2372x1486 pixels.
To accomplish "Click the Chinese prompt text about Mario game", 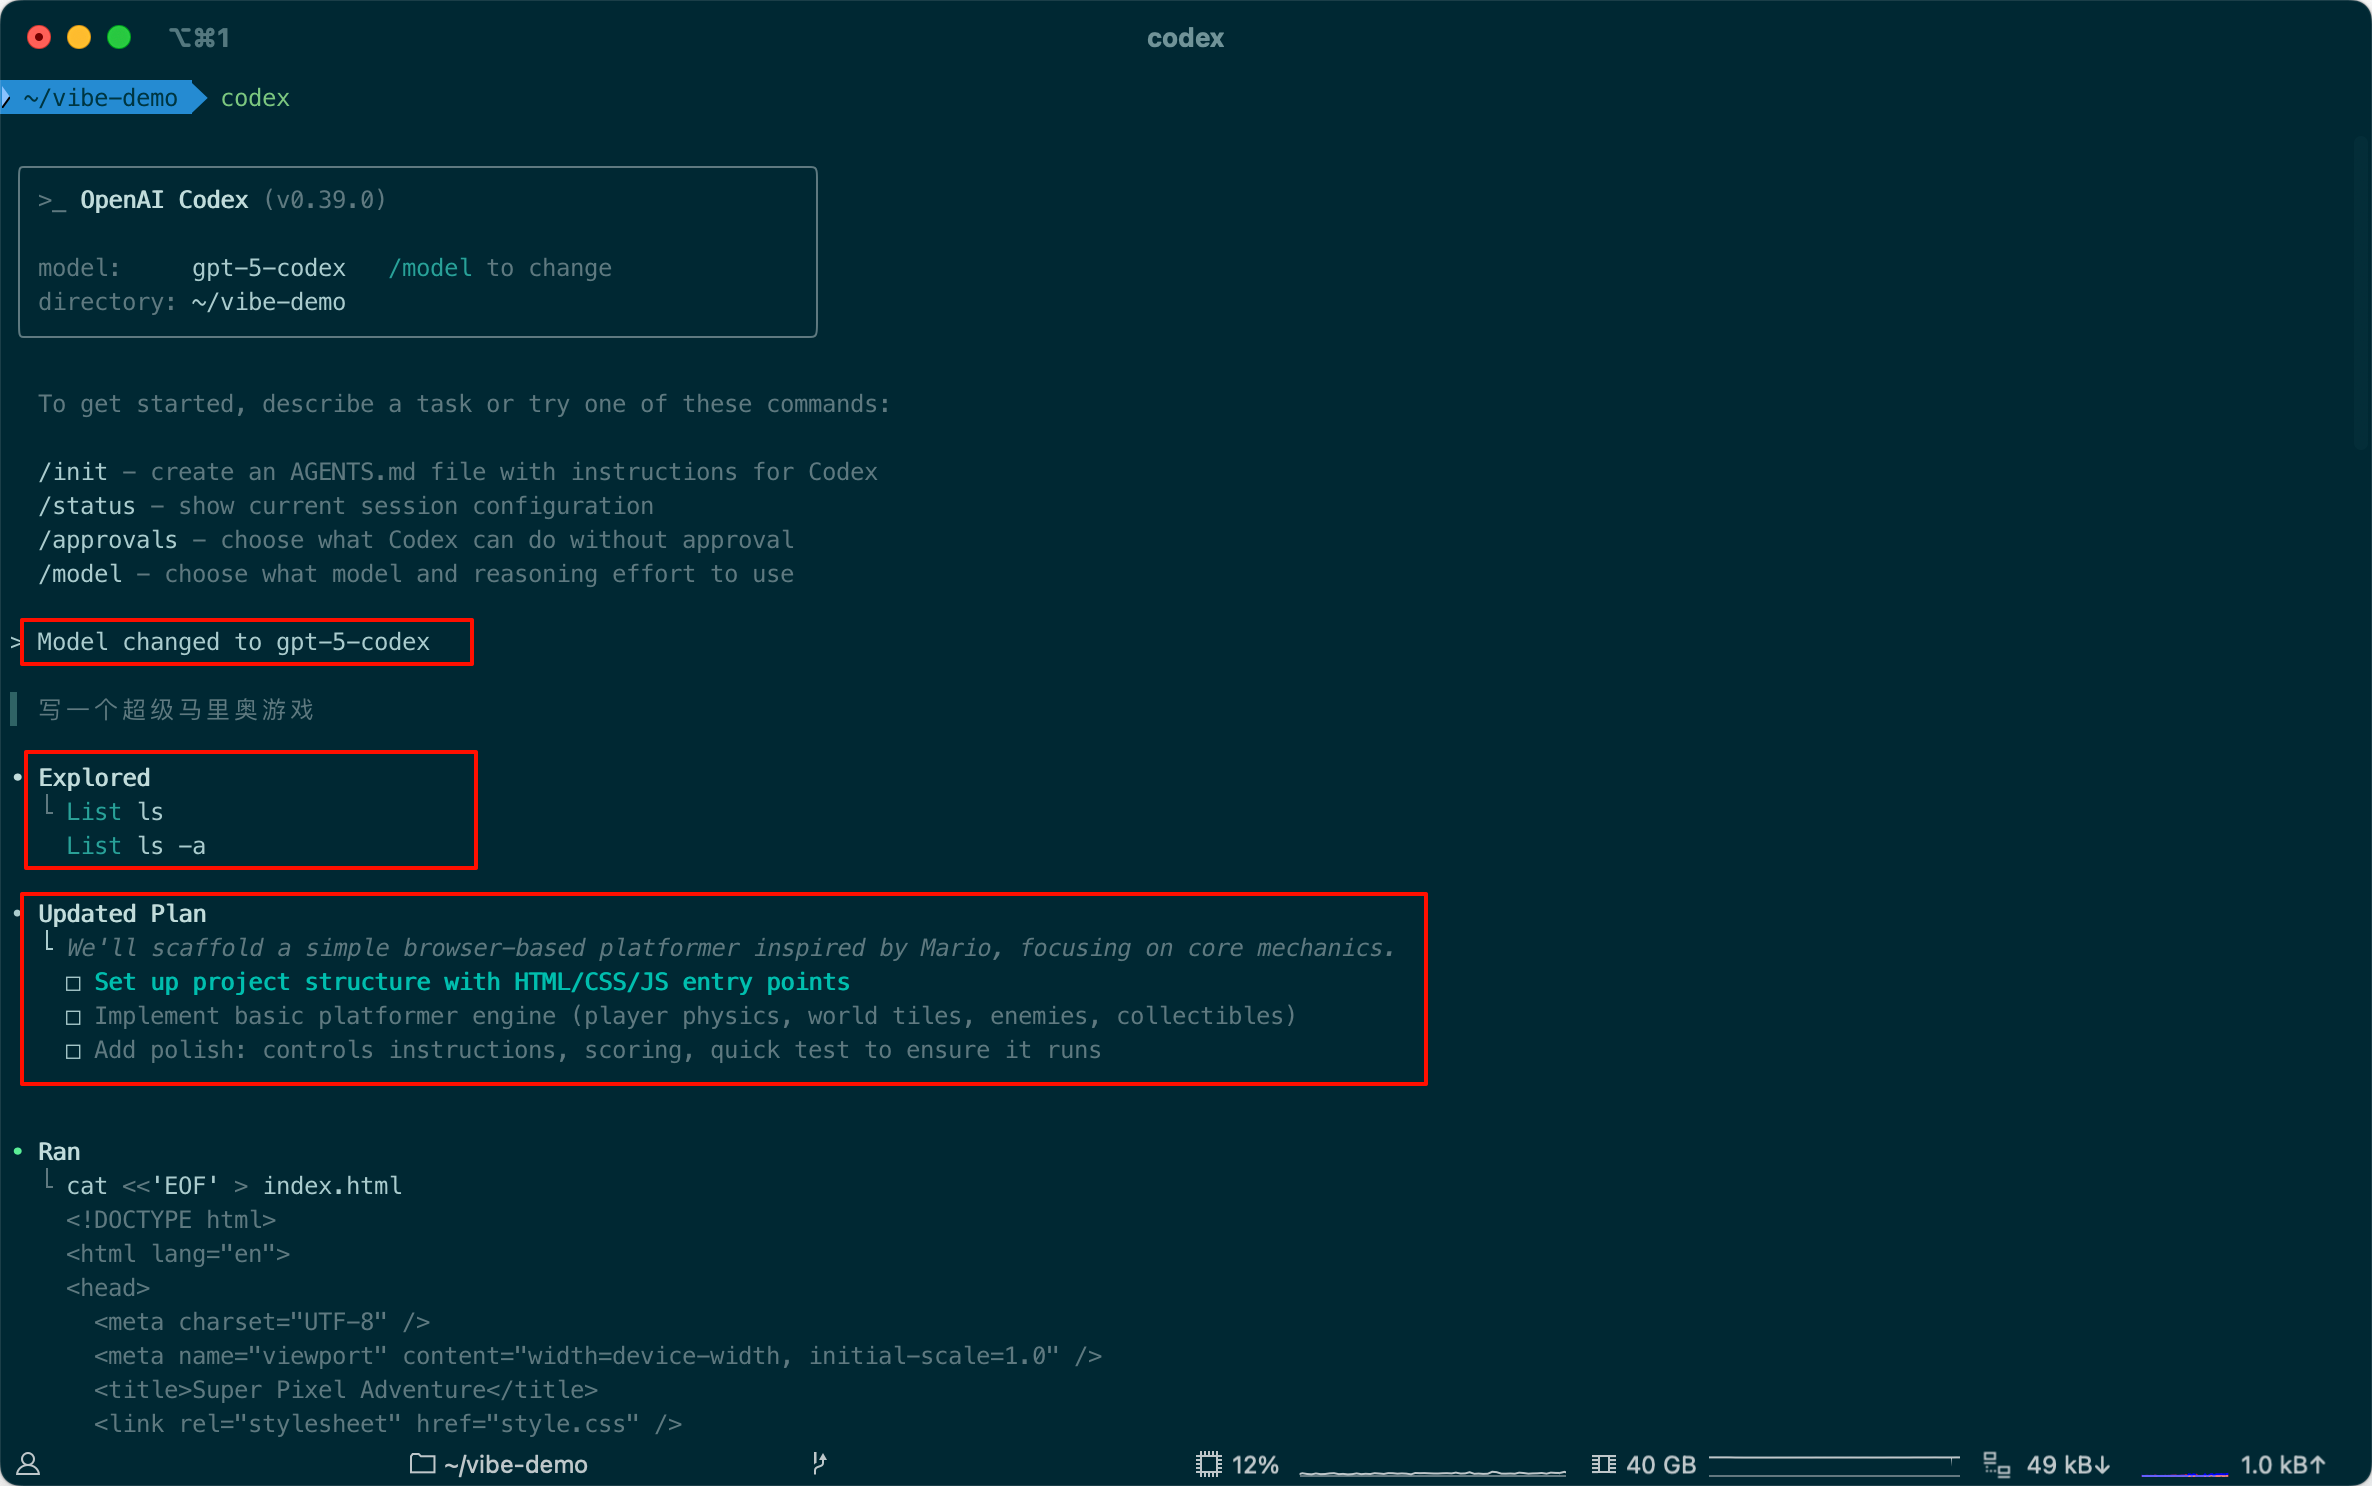I will (x=176, y=710).
